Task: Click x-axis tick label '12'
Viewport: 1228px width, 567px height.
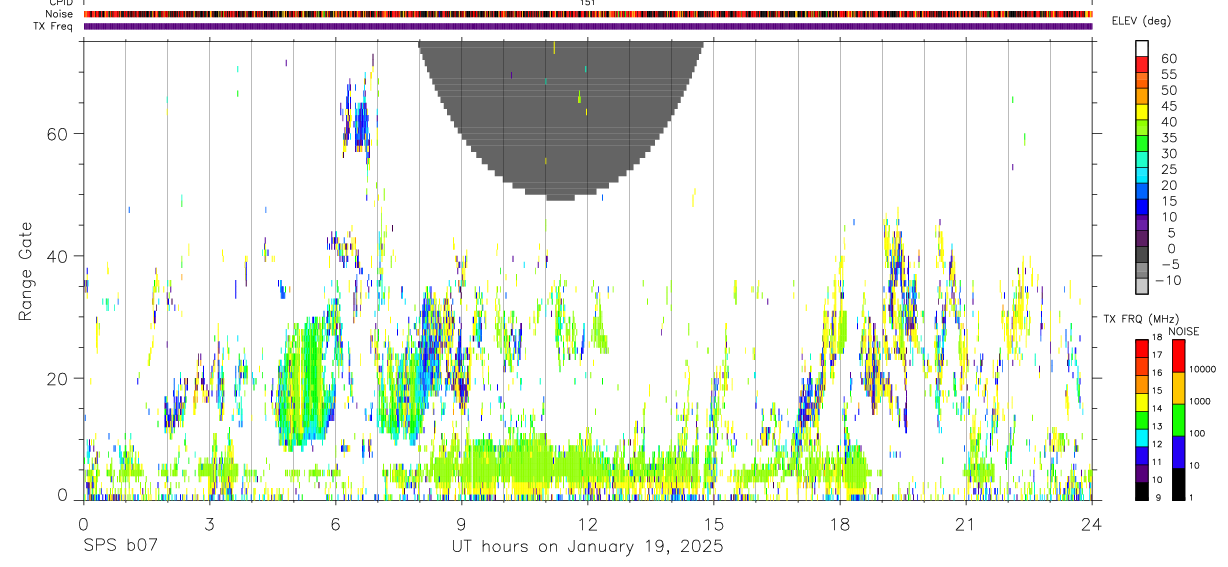Action: pos(587,525)
